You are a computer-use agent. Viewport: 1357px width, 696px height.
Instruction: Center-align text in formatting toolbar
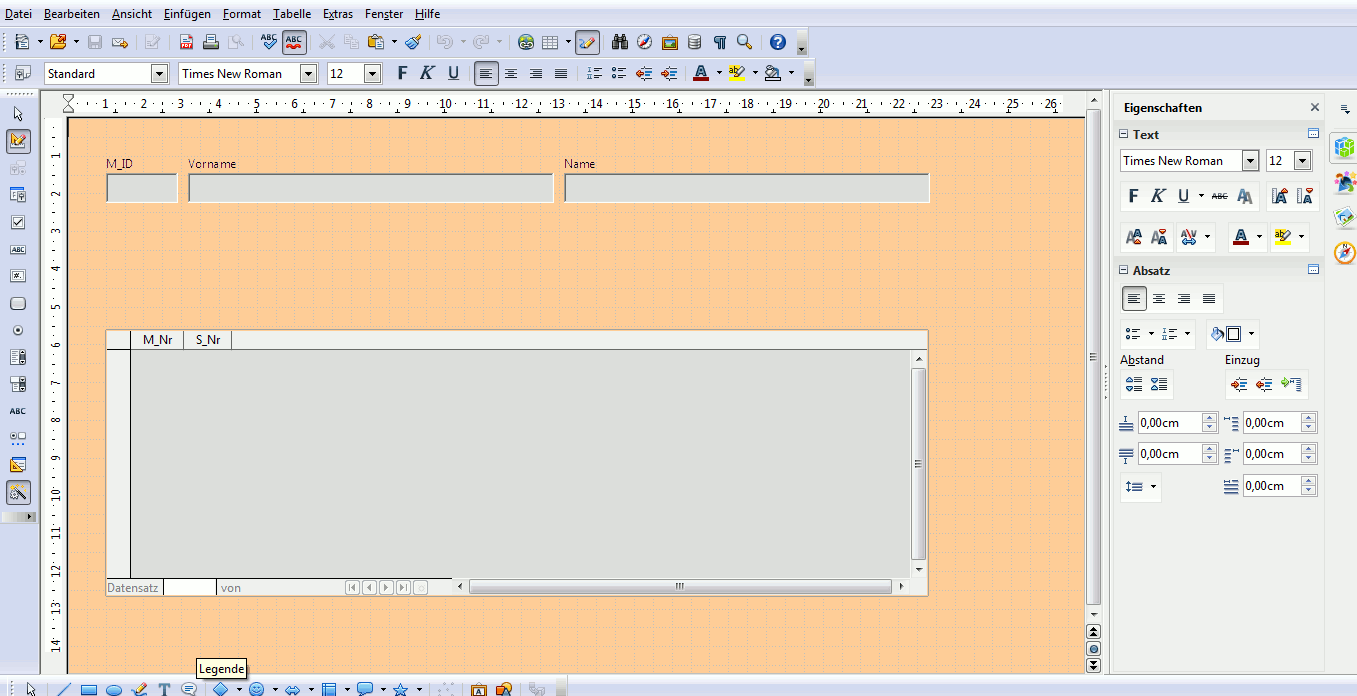pos(511,73)
